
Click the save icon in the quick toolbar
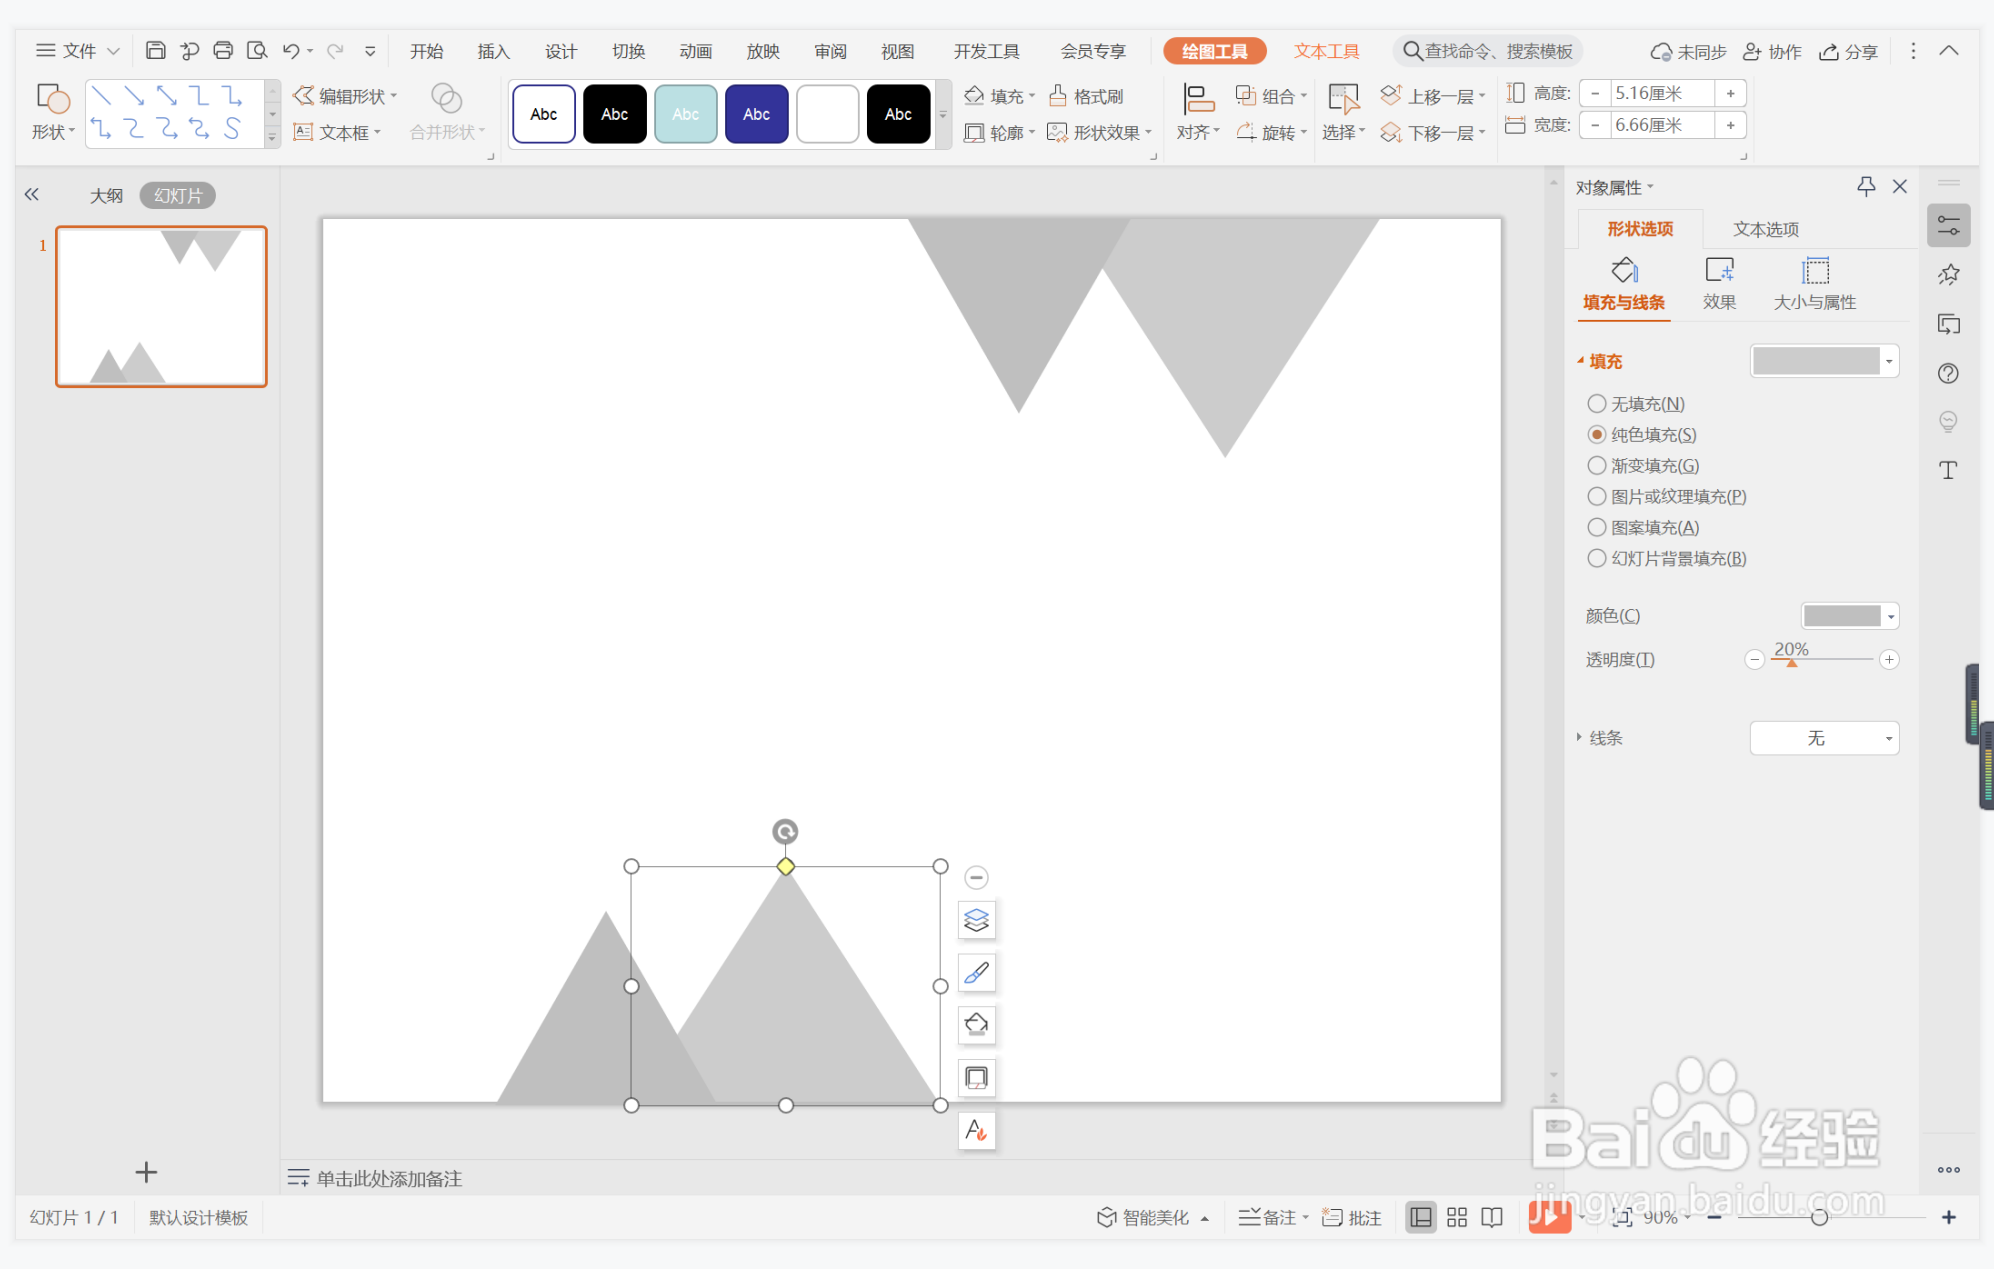coord(155,50)
